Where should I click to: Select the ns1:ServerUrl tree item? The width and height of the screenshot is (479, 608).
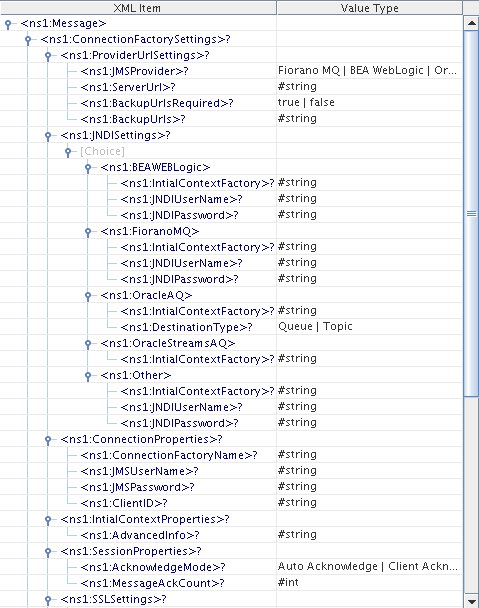(x=128, y=87)
